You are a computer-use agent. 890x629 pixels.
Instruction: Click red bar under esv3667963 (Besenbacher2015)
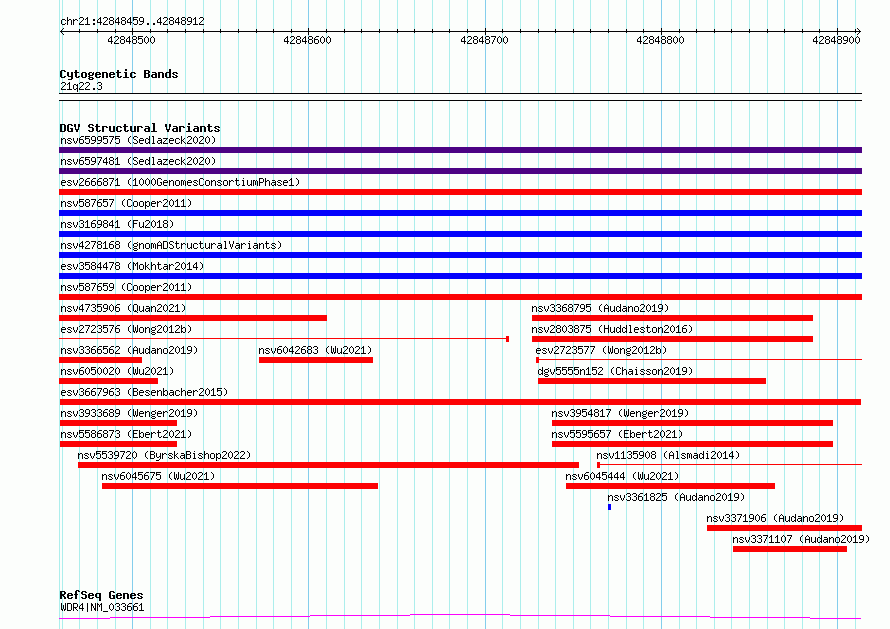pos(460,402)
